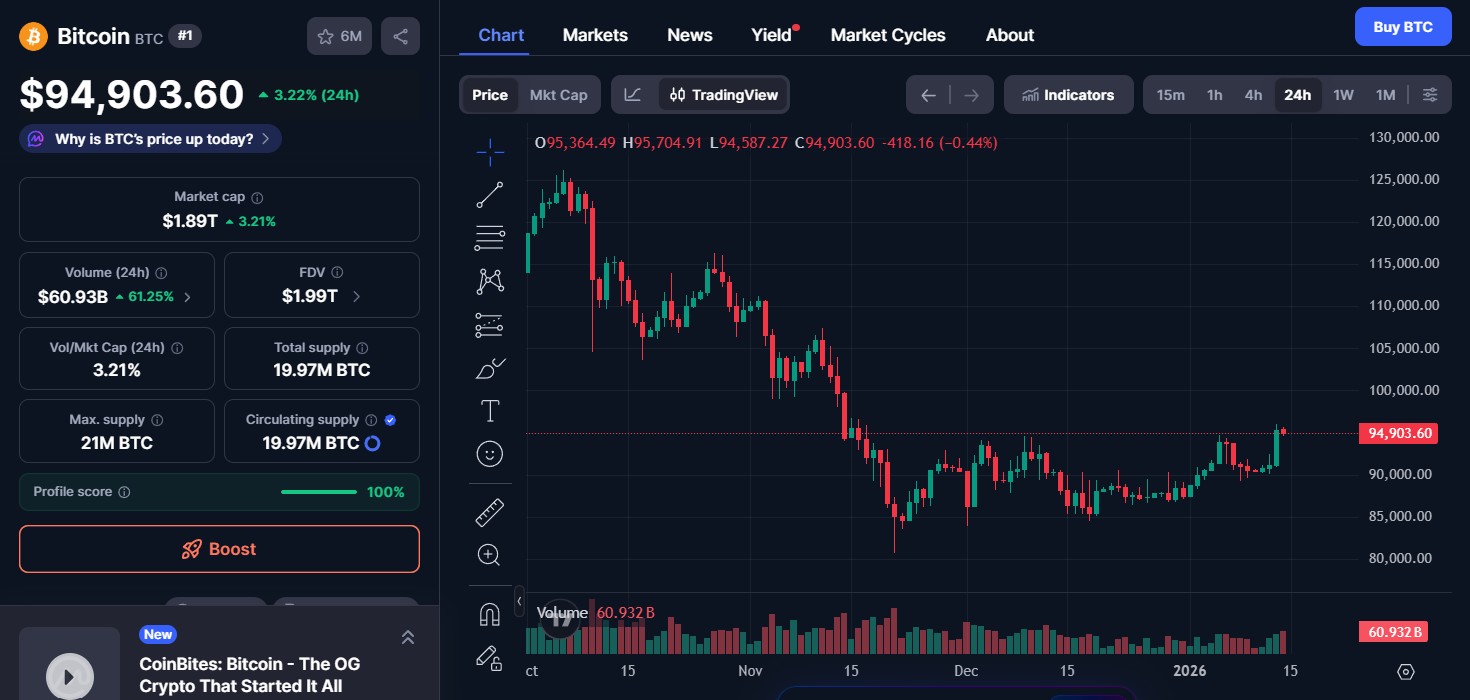Switch to the Markets tab
Screen dimensions: 1470x700
pos(595,34)
